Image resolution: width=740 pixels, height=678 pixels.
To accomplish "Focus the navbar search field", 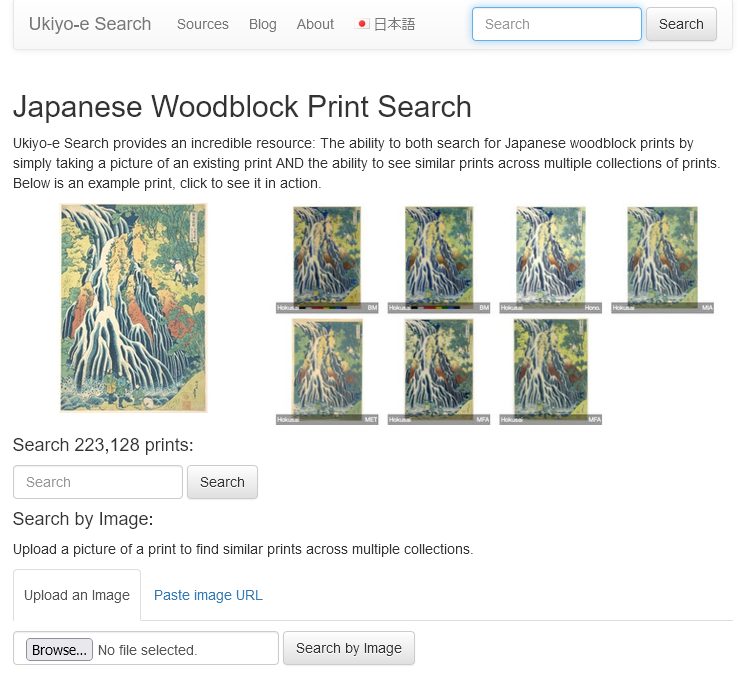I will click(x=556, y=24).
